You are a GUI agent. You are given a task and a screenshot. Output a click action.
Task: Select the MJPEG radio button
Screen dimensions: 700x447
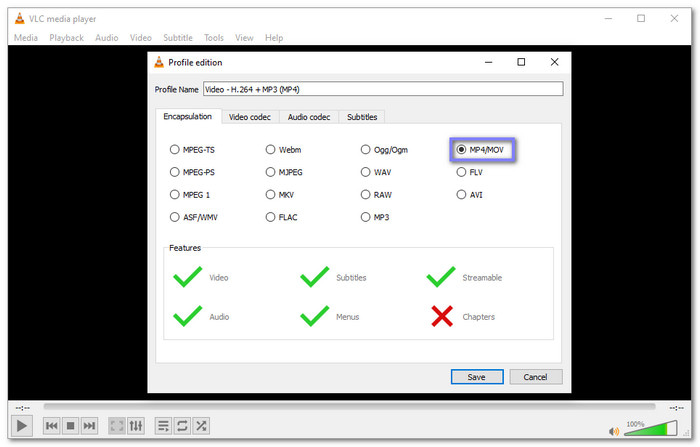click(x=270, y=172)
